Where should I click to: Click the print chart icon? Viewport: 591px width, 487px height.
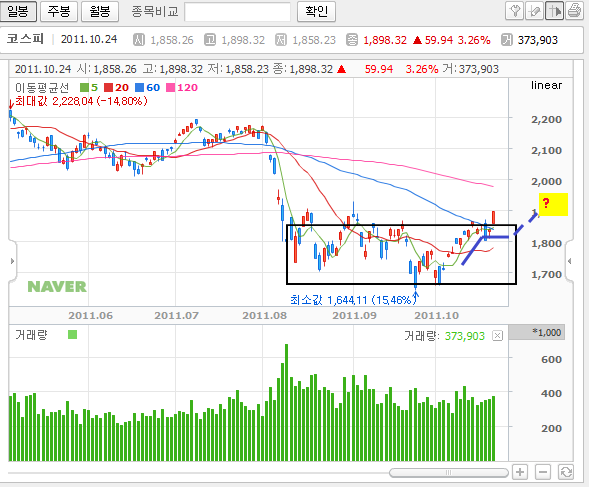574,11
